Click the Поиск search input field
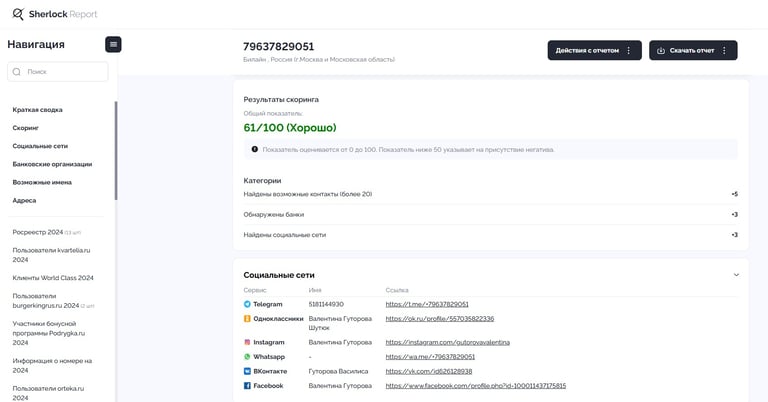Image resolution: width=768 pixels, height=402 pixels. pyautogui.click(x=58, y=71)
